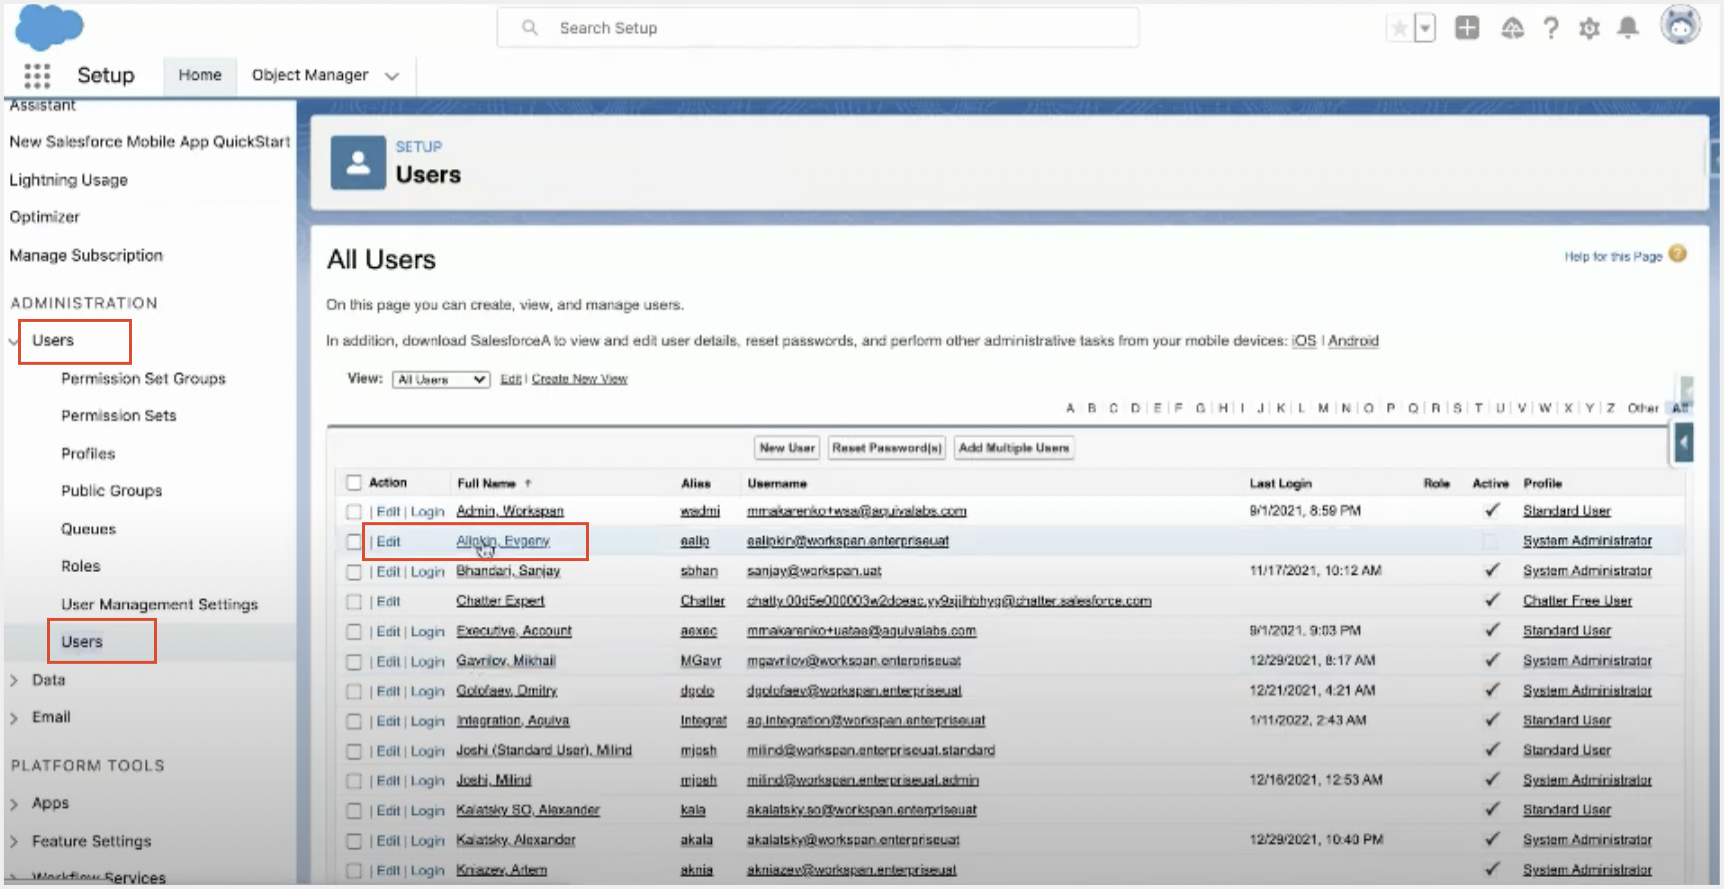Open Help for this Page link

click(1613, 257)
